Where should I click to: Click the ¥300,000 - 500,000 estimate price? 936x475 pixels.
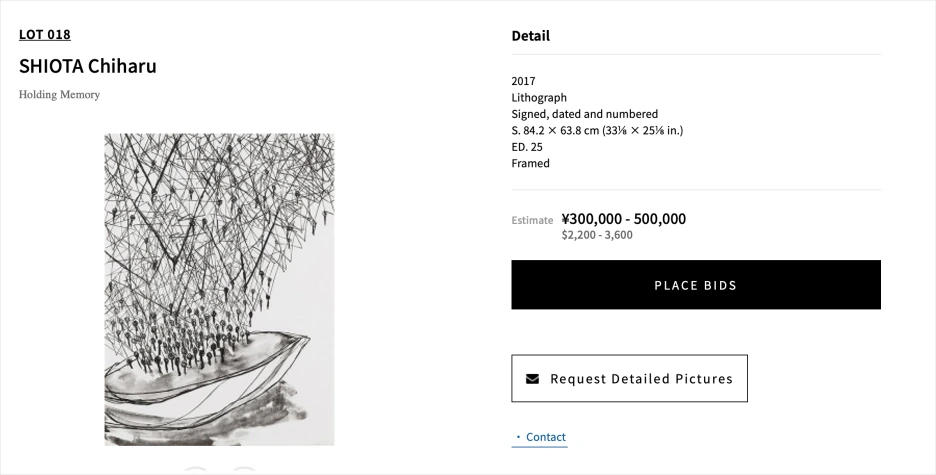[x=623, y=219]
